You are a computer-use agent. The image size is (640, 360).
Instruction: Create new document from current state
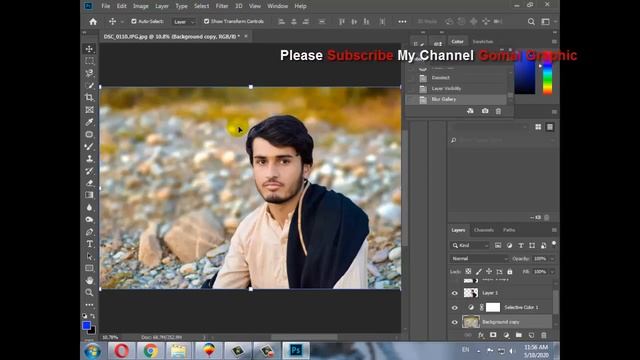pos(471,111)
